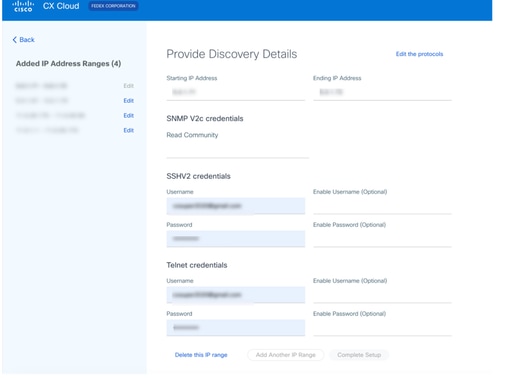Screen dimensions: 508x378
Task: Select the fourth added IP range entry
Action: (47, 130)
